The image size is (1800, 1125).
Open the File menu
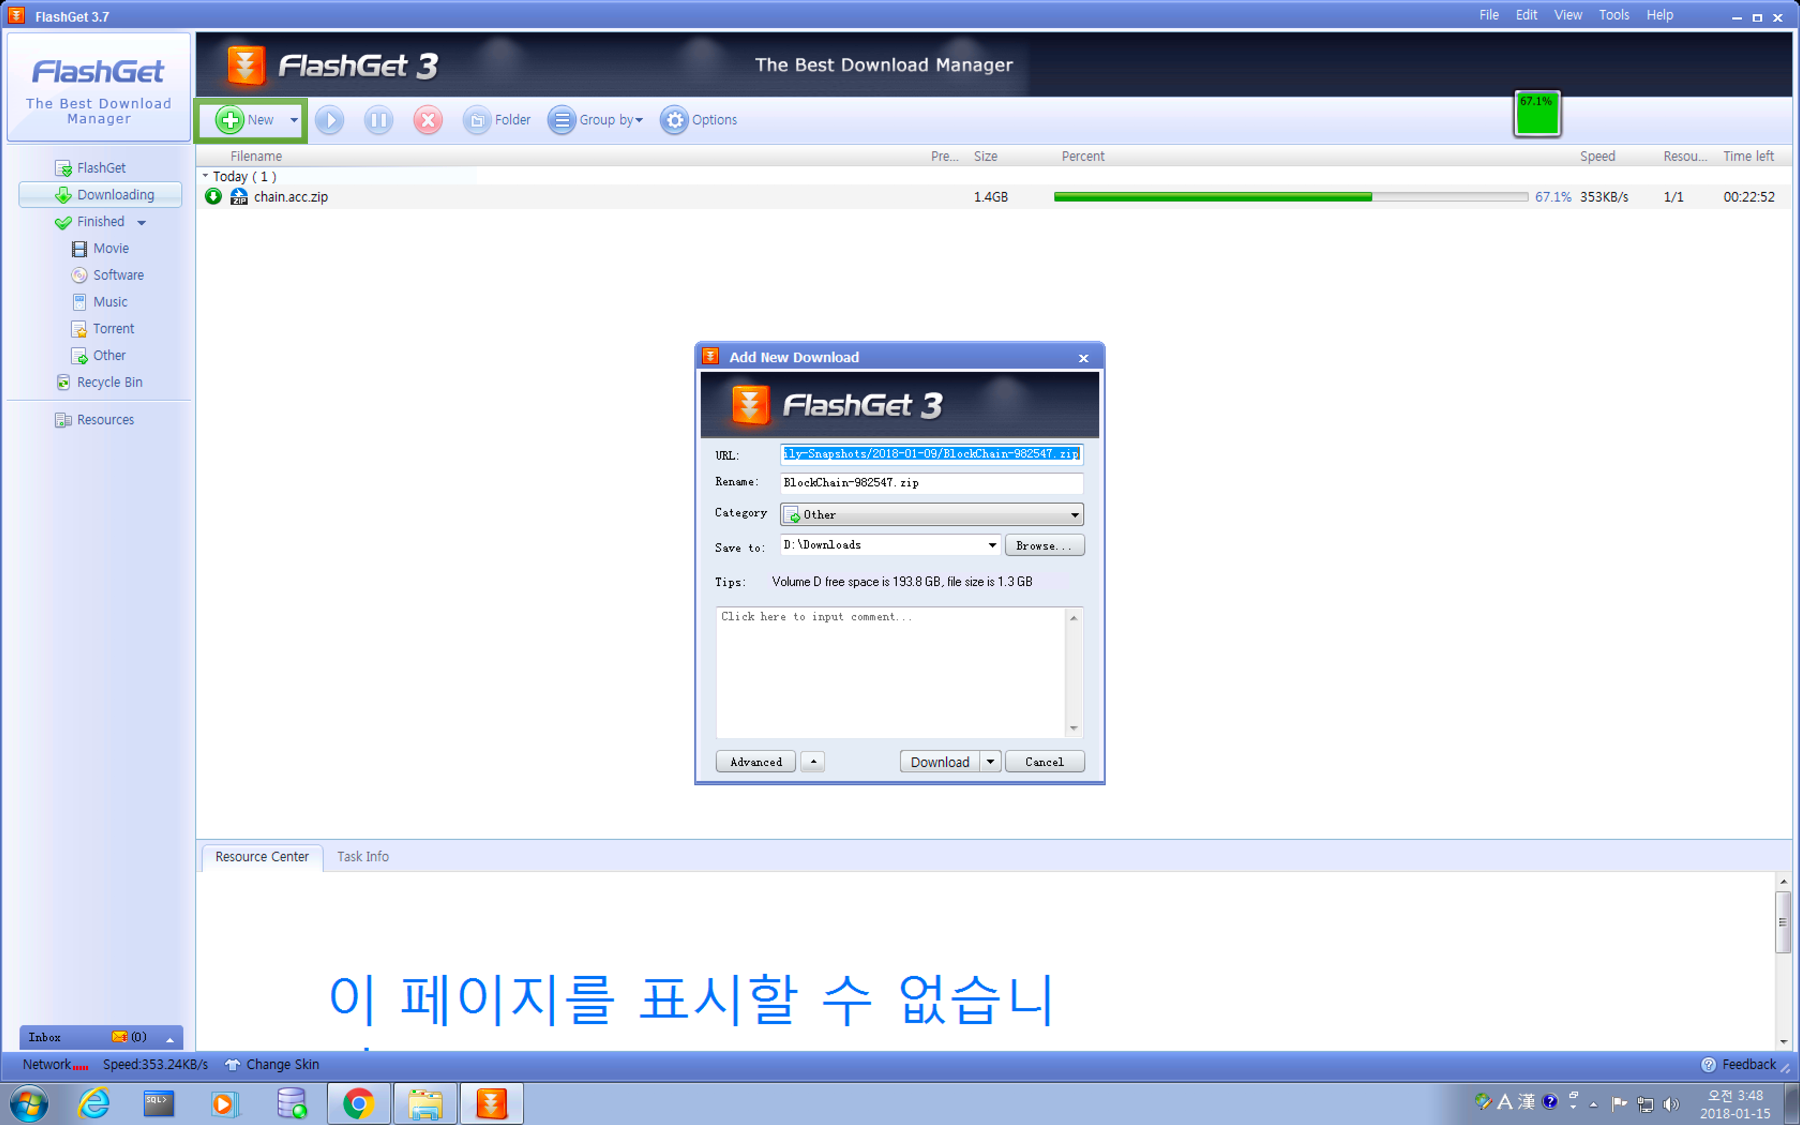pos(1489,15)
